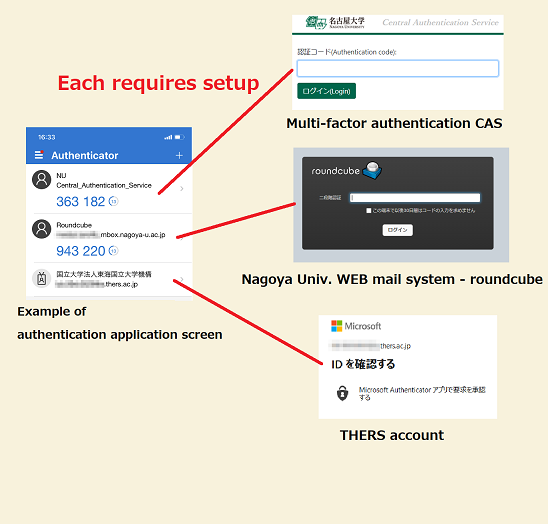The width and height of the screenshot is (548, 524).
Task: Expand the NU Central_Authentication_Service chevron
Action: pyautogui.click(x=182, y=189)
